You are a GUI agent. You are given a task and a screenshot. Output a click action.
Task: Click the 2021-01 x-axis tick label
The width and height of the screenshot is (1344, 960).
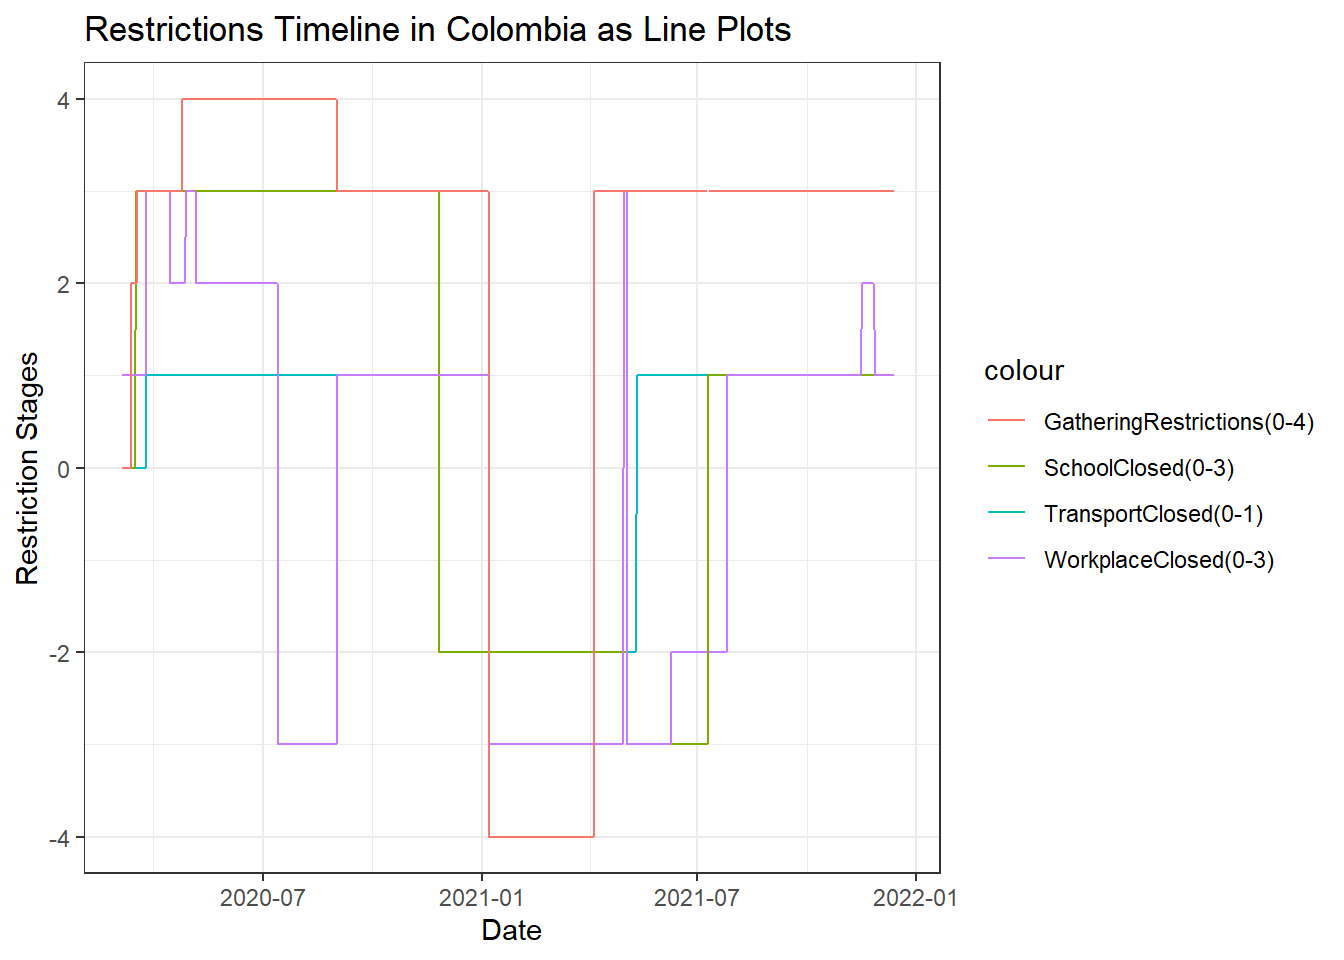click(482, 898)
